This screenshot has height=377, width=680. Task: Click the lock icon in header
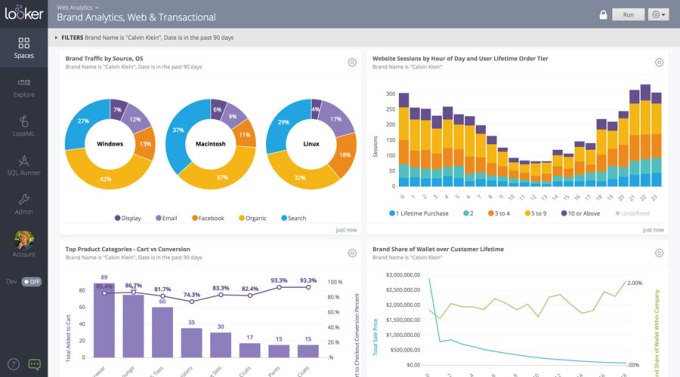click(603, 14)
